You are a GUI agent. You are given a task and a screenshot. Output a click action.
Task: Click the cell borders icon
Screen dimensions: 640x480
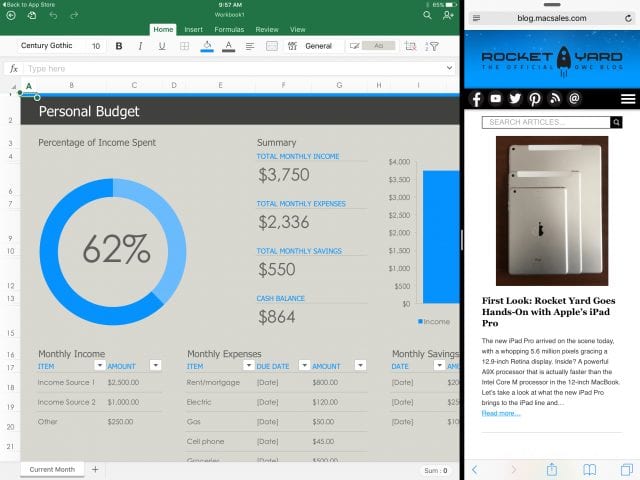(184, 46)
